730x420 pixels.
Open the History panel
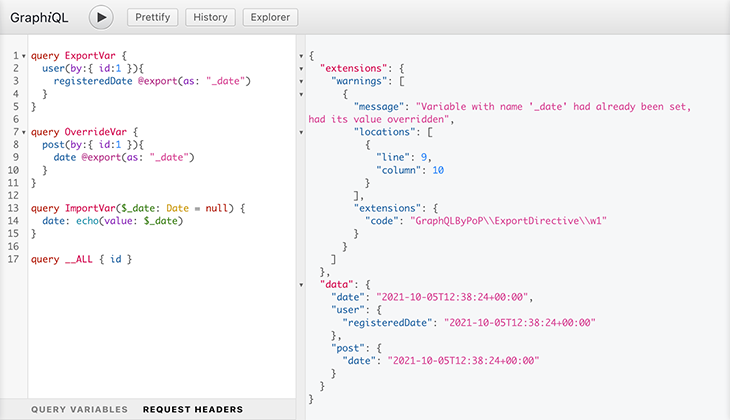click(x=210, y=17)
